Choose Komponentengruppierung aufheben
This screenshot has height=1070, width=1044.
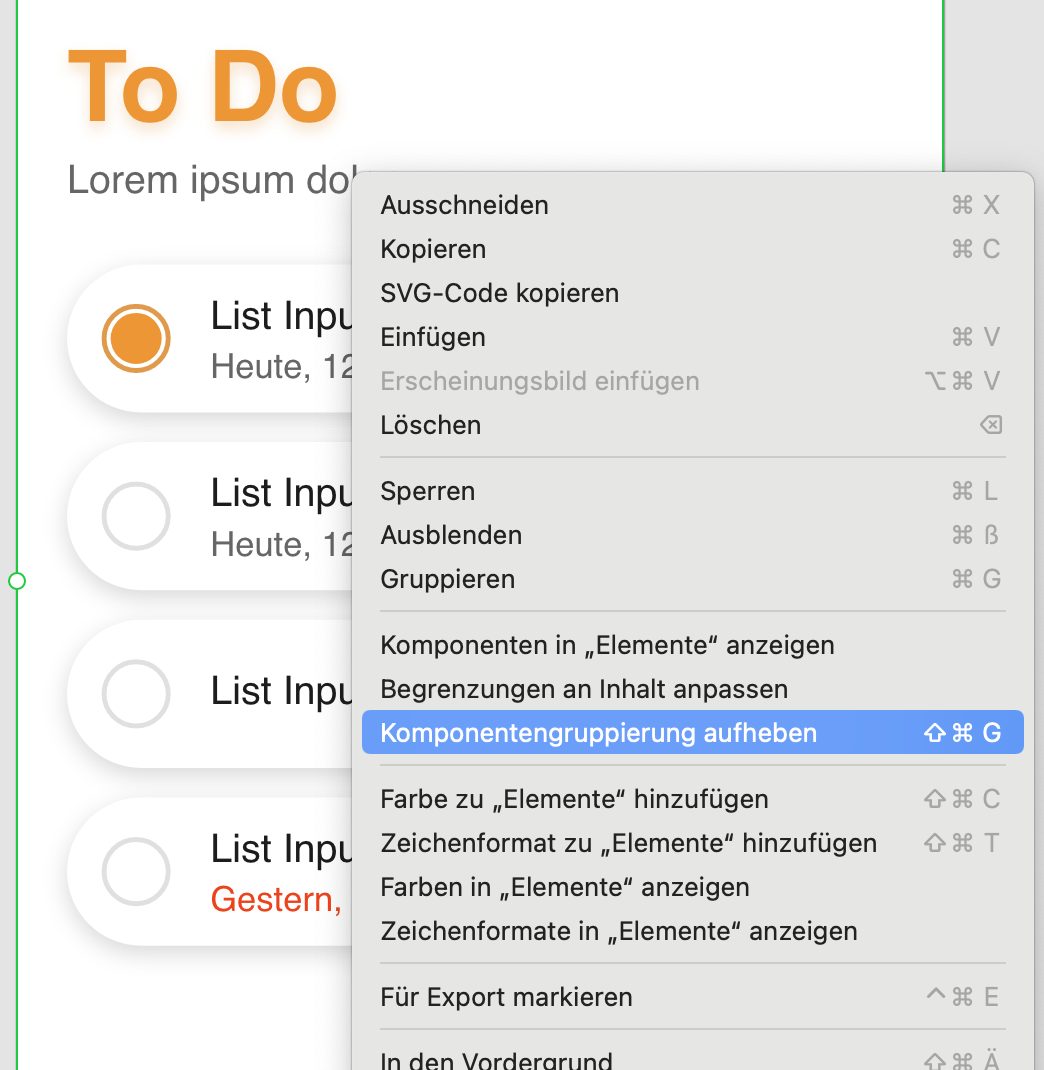point(693,732)
